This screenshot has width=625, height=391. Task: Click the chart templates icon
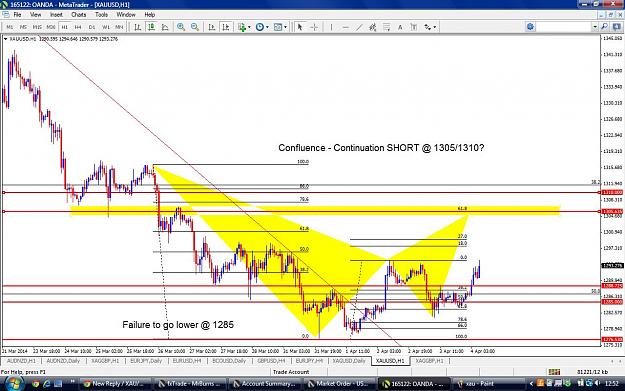coord(278,27)
